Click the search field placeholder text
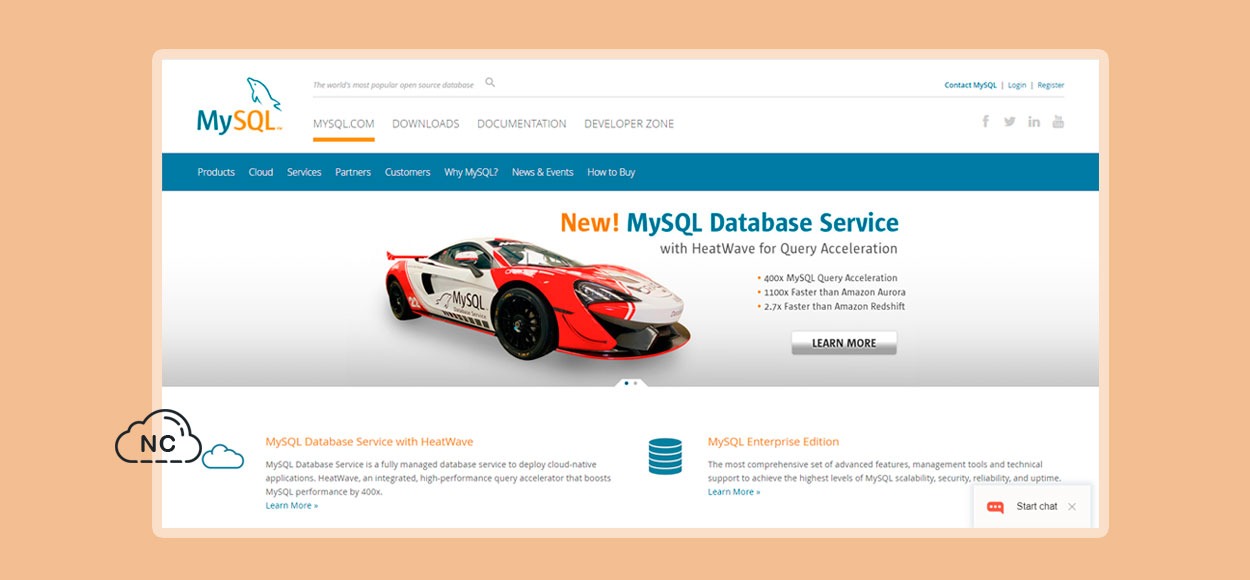This screenshot has width=1250, height=580. coord(393,85)
